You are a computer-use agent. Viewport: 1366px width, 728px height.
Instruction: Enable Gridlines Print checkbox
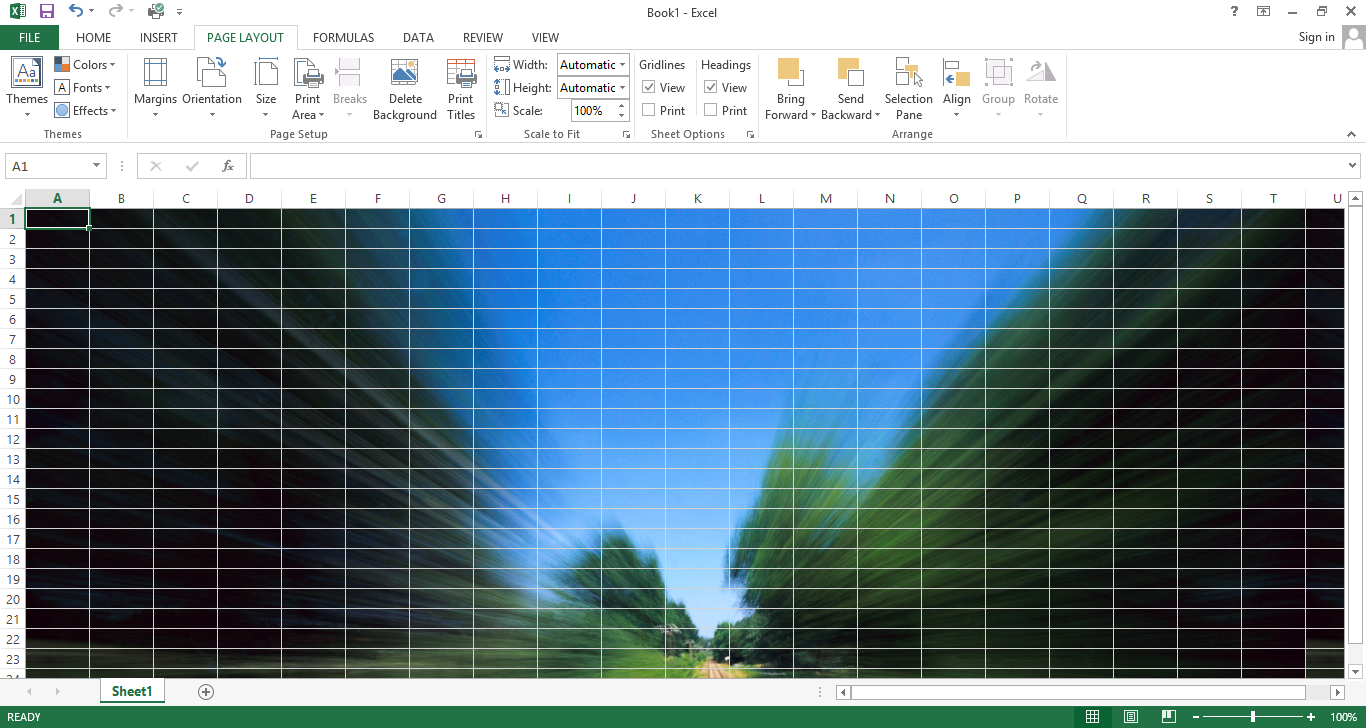tap(649, 111)
